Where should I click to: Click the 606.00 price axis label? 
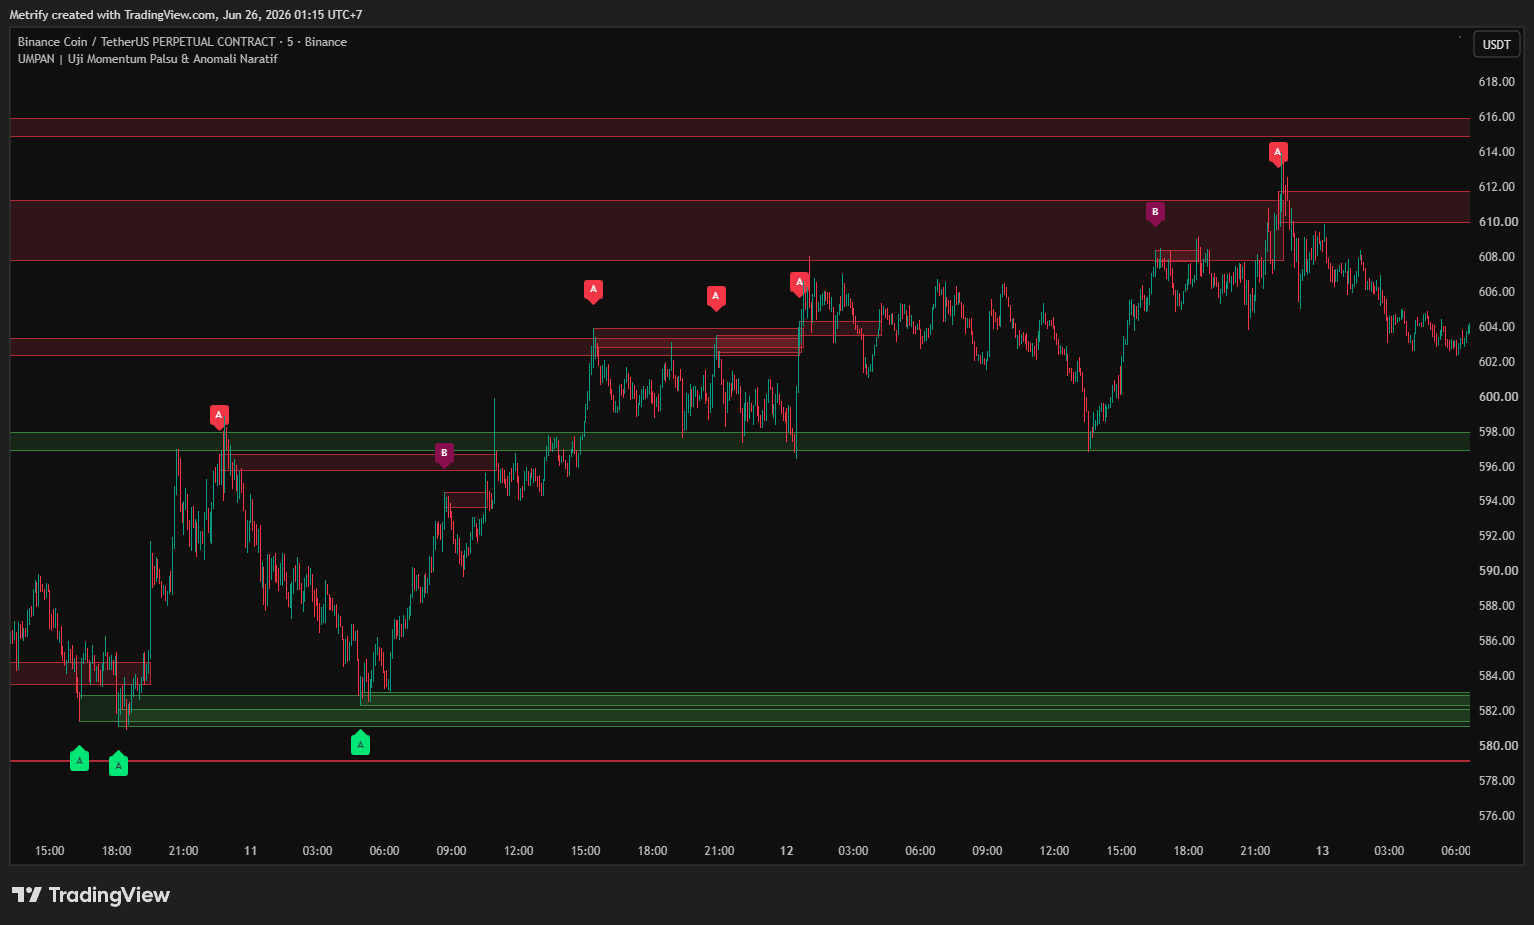(x=1497, y=292)
